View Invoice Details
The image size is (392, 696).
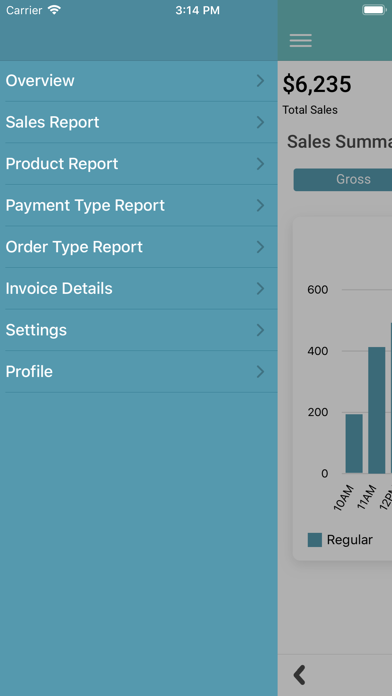[139, 289]
